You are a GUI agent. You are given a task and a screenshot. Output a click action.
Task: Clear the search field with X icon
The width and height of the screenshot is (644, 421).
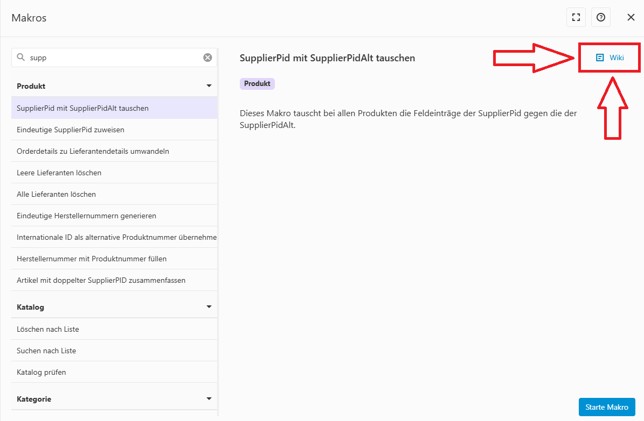tap(208, 58)
